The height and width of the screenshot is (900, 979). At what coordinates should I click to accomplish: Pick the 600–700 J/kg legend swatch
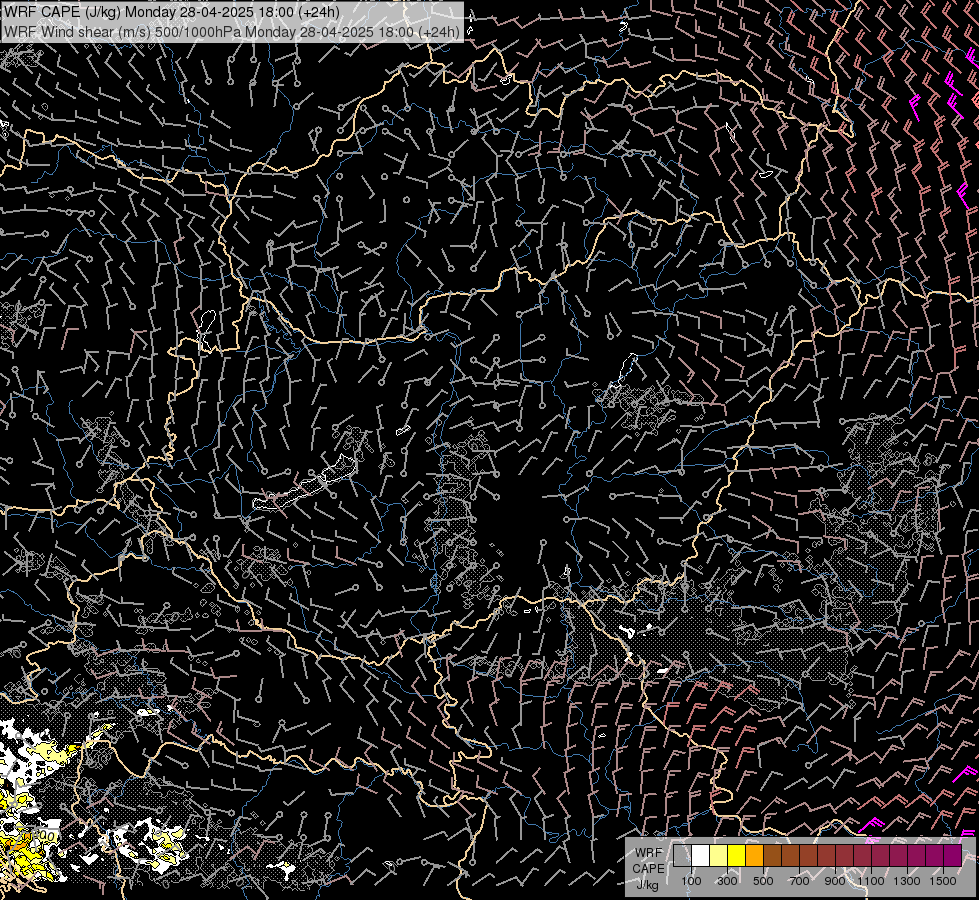(791, 856)
